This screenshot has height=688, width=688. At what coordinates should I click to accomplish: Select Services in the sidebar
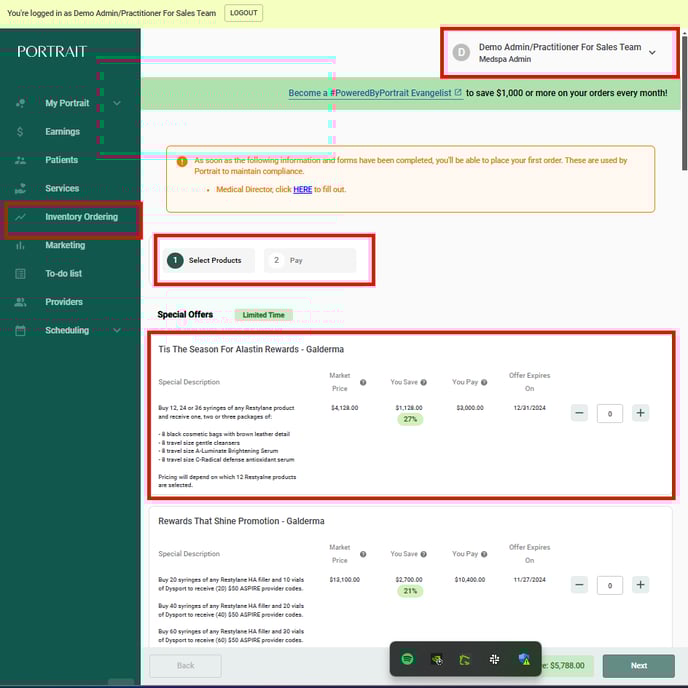click(x=62, y=188)
